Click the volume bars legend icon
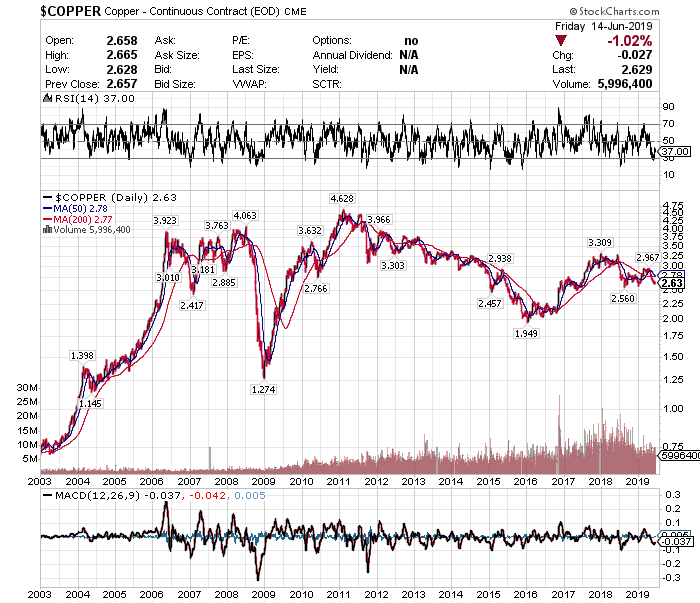 [47, 230]
